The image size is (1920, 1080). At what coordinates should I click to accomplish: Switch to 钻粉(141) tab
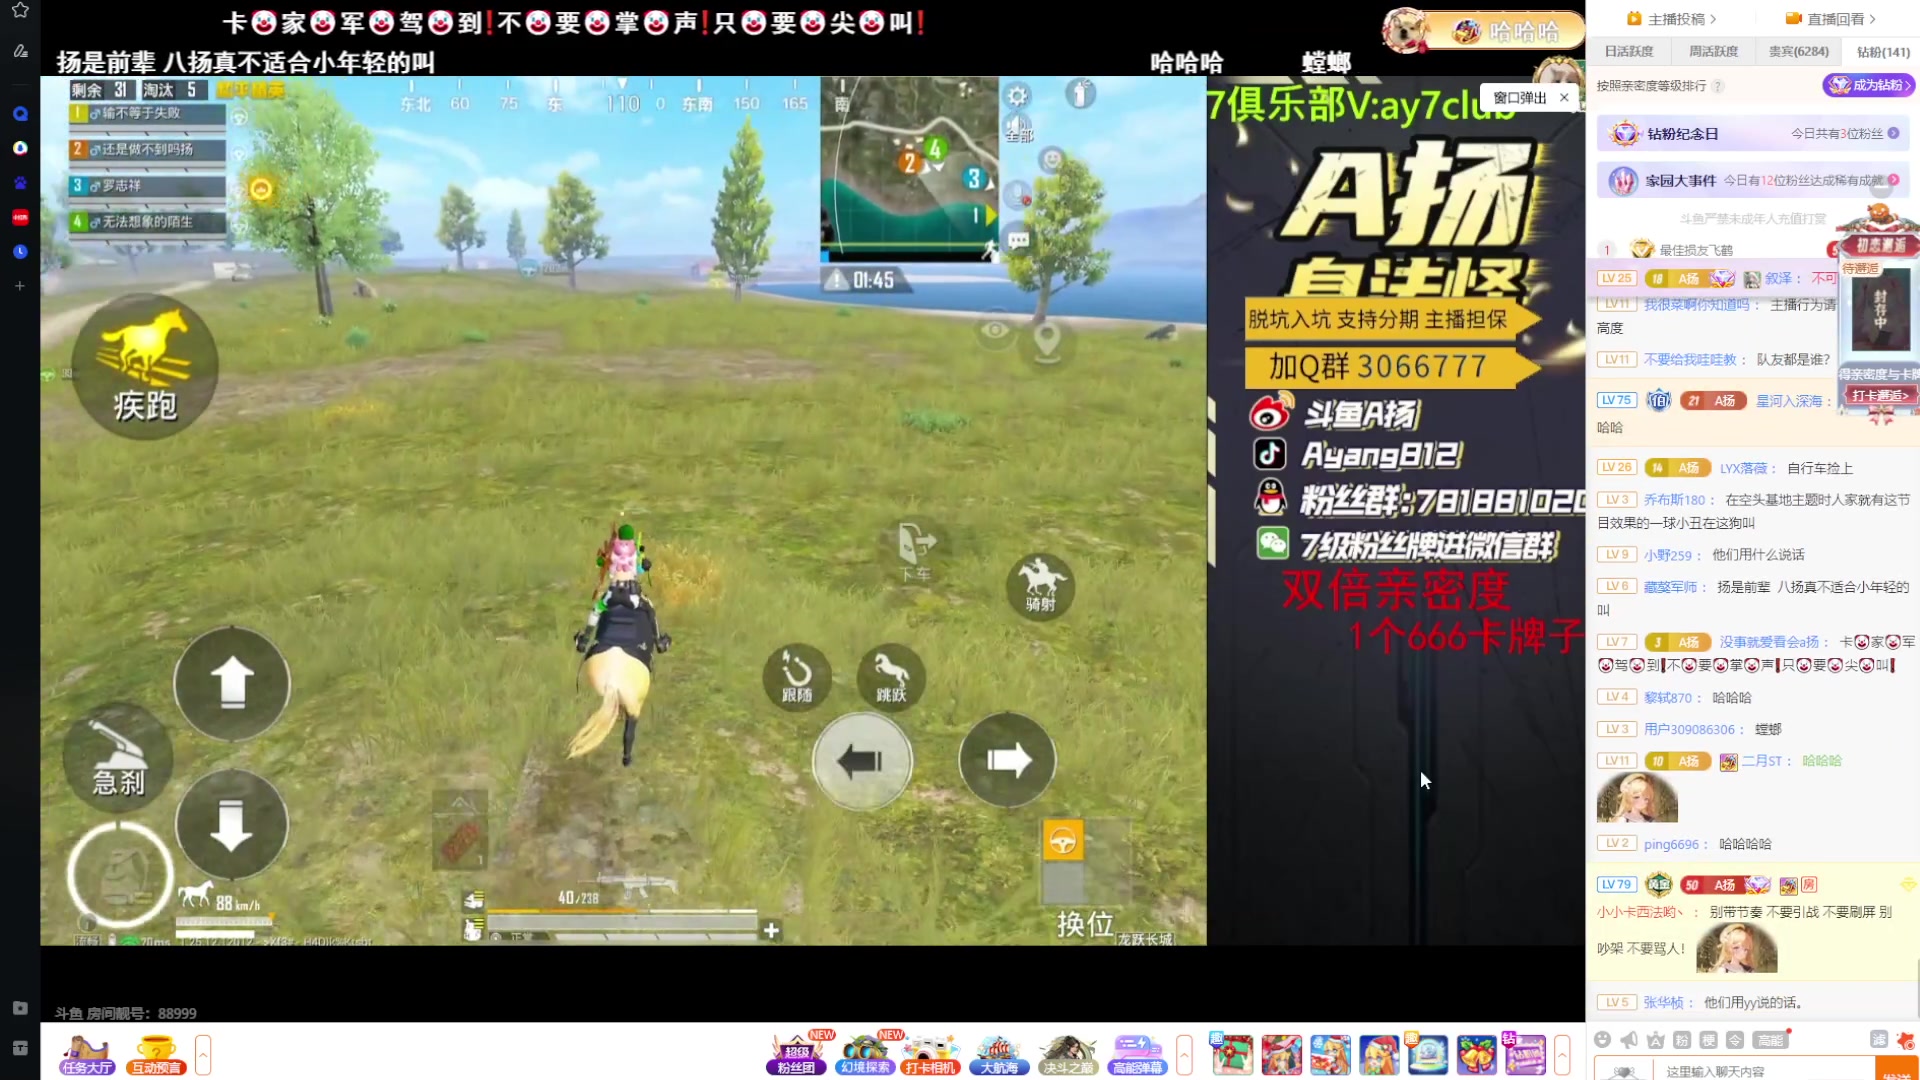pos(1883,51)
